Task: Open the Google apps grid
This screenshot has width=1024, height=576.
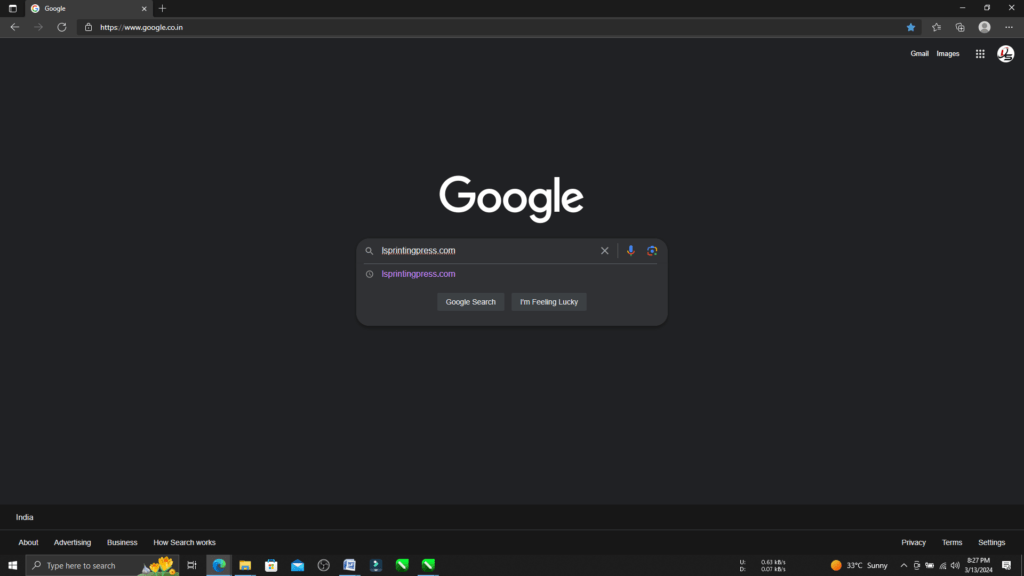Action: [980, 54]
